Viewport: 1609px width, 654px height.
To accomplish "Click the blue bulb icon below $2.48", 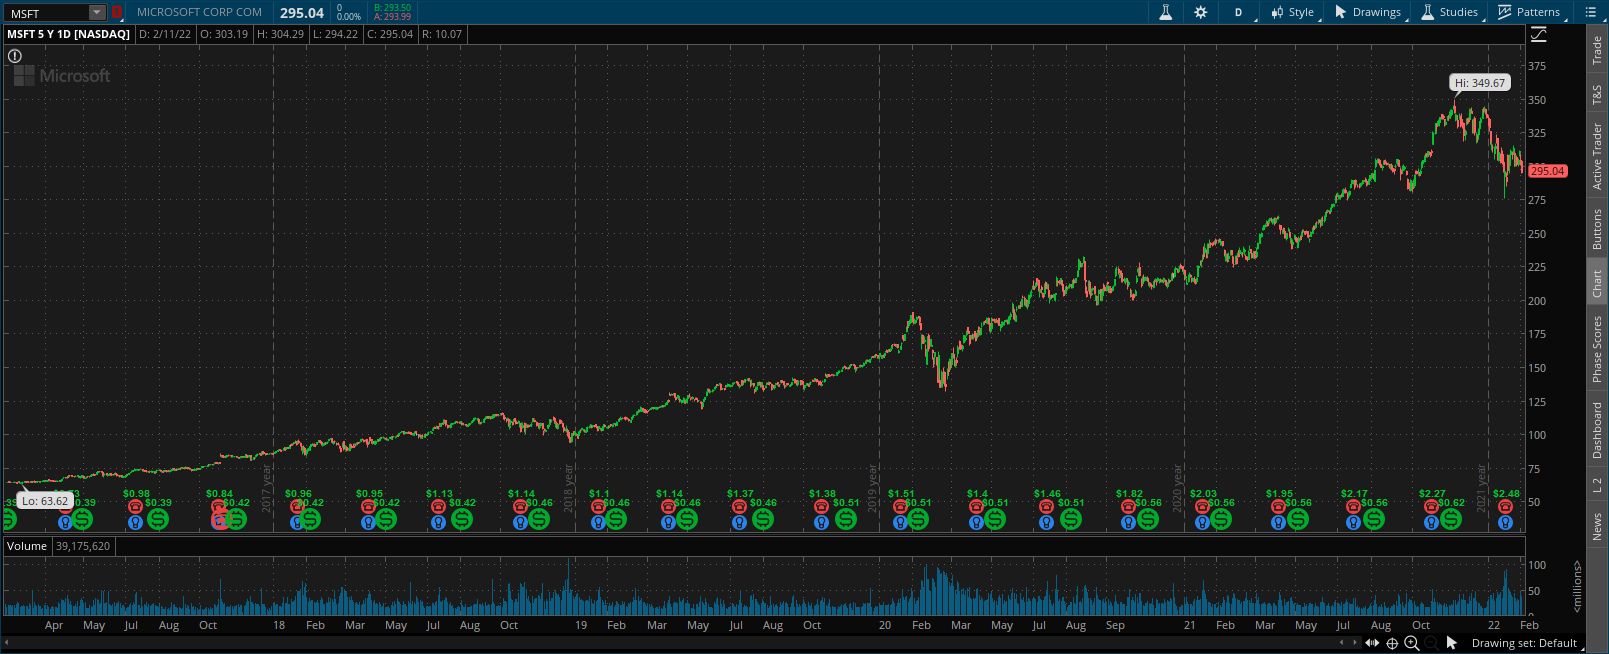I will tap(1505, 521).
